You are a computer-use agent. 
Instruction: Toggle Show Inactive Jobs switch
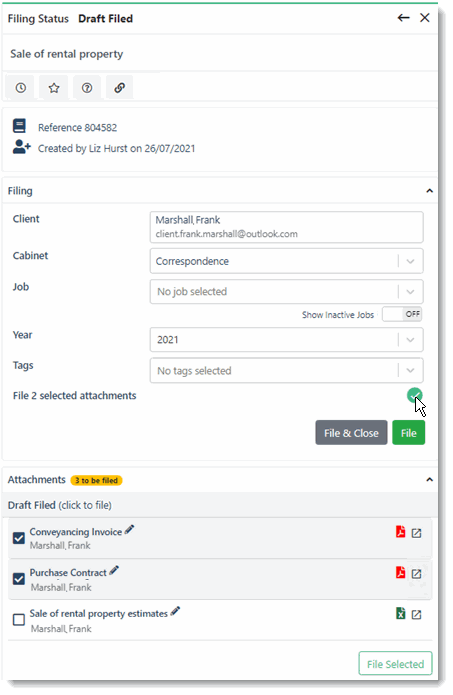[402, 314]
